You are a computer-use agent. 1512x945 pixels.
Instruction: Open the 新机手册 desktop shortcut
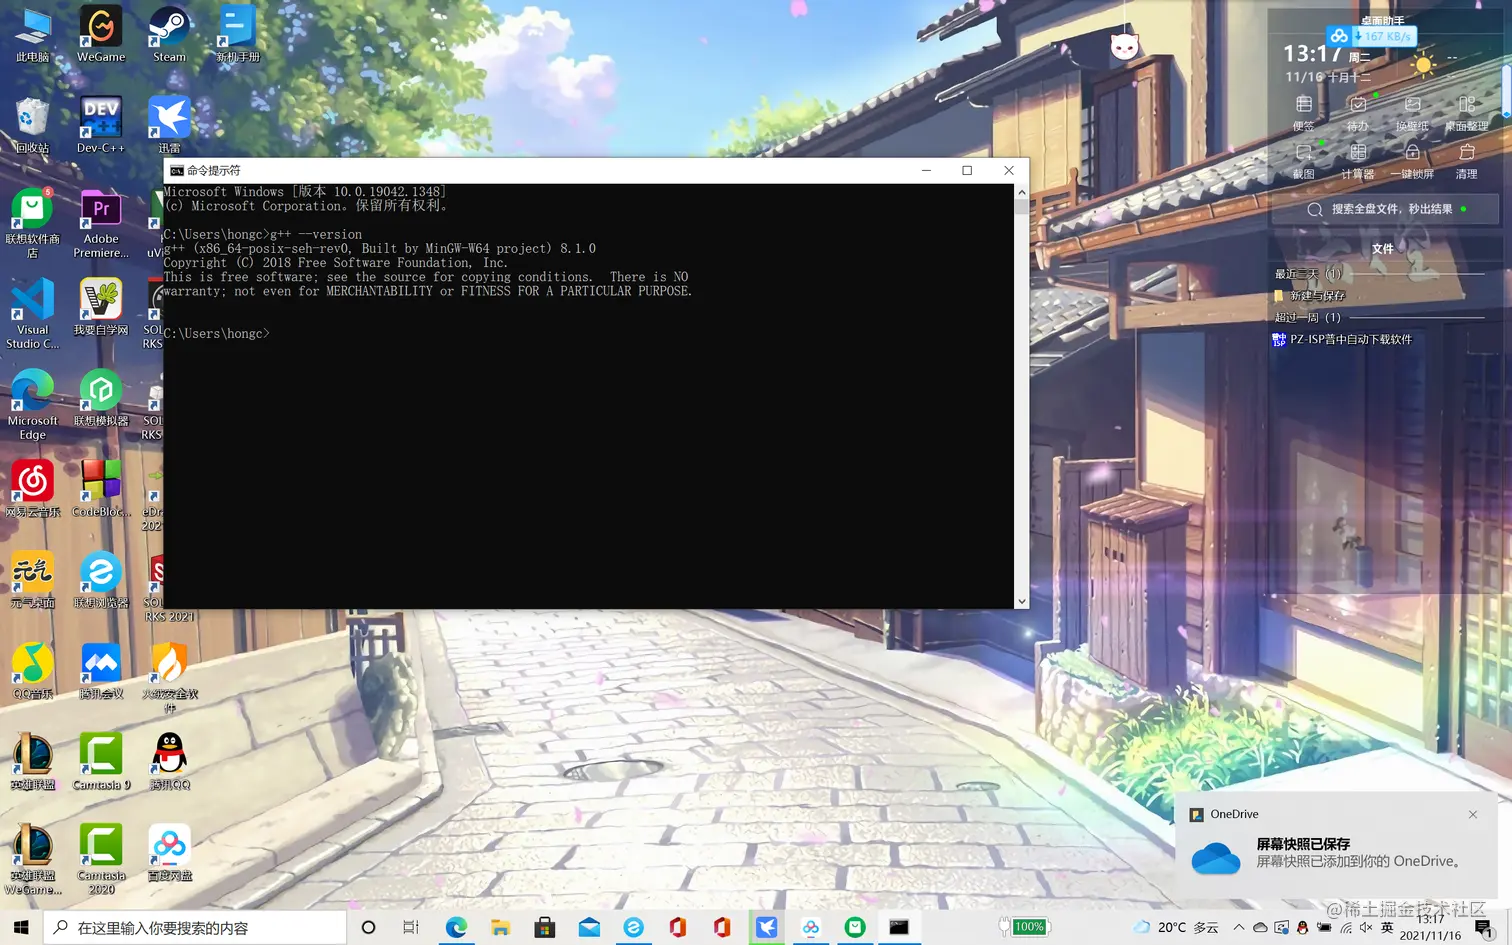(238, 35)
